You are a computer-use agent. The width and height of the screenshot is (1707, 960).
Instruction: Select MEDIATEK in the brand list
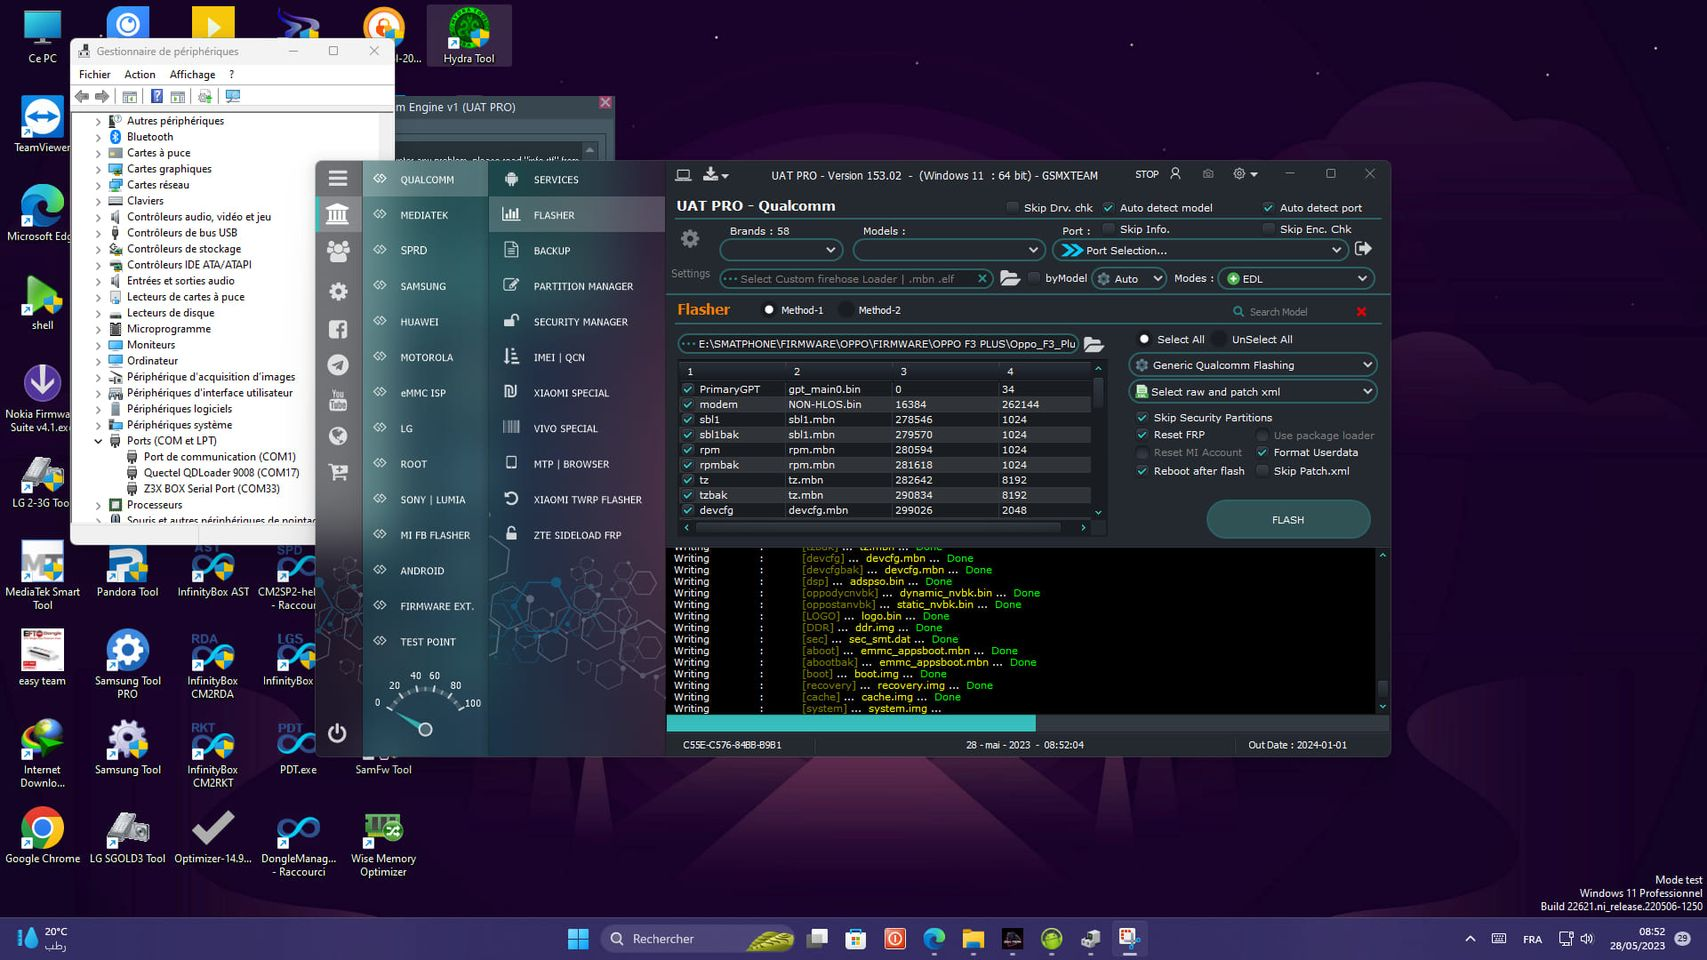point(424,215)
